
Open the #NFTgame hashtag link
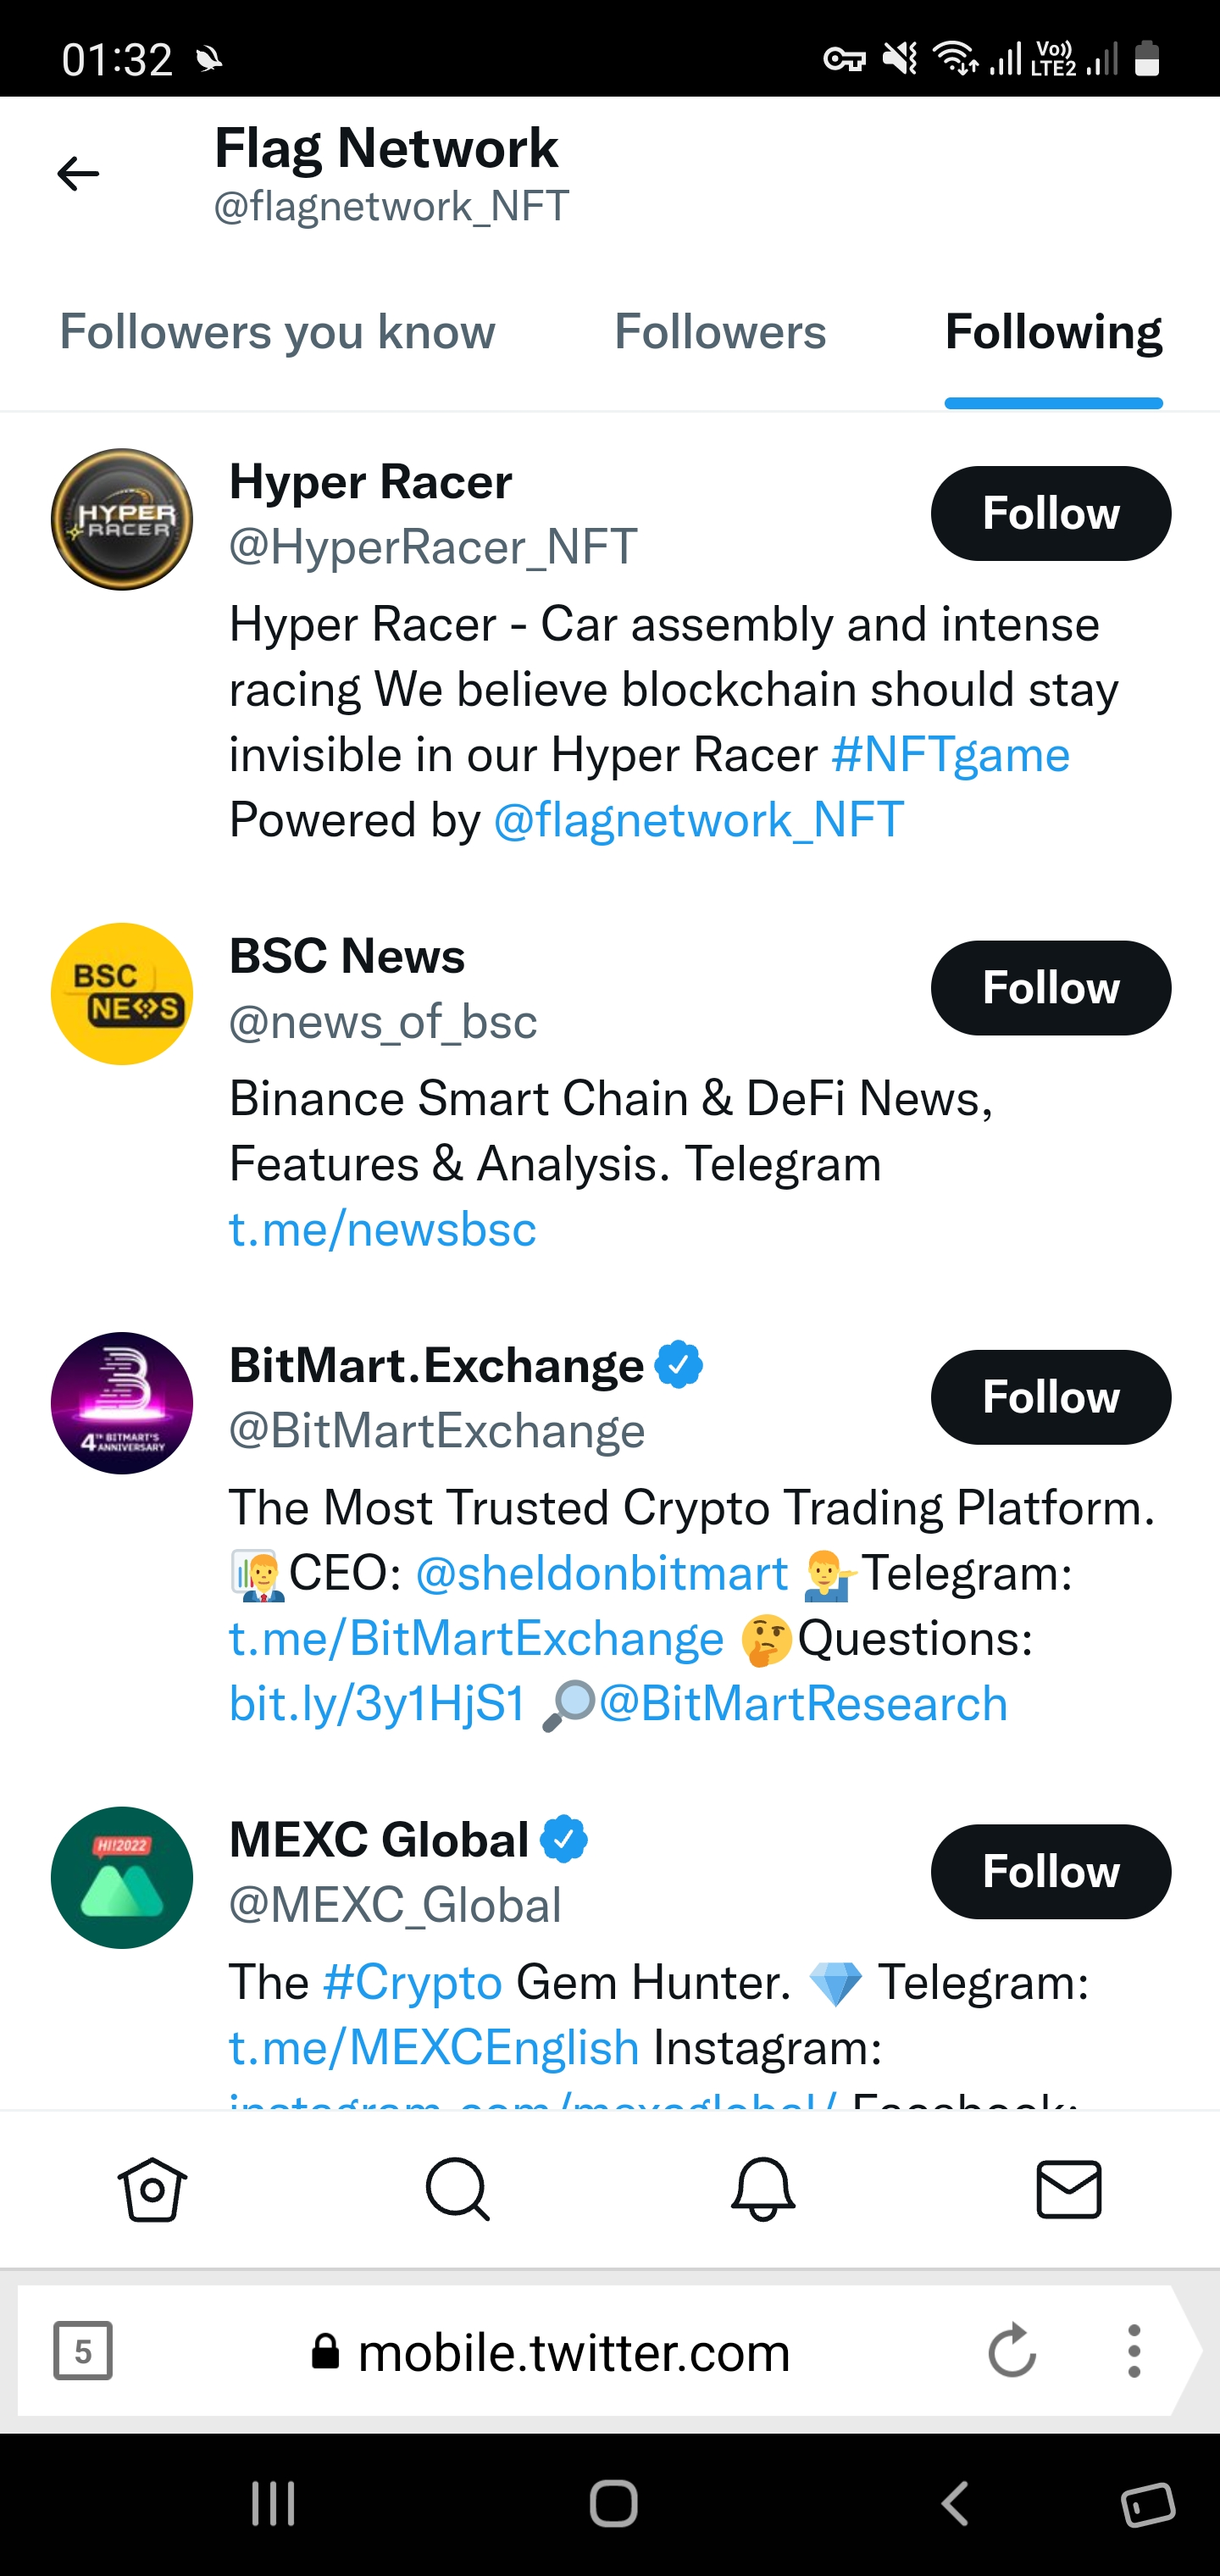[951, 755]
